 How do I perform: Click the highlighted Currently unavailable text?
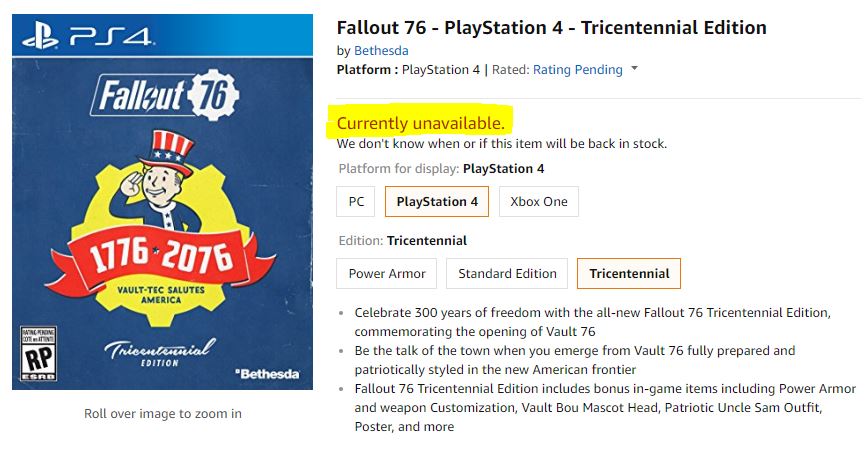[421, 123]
